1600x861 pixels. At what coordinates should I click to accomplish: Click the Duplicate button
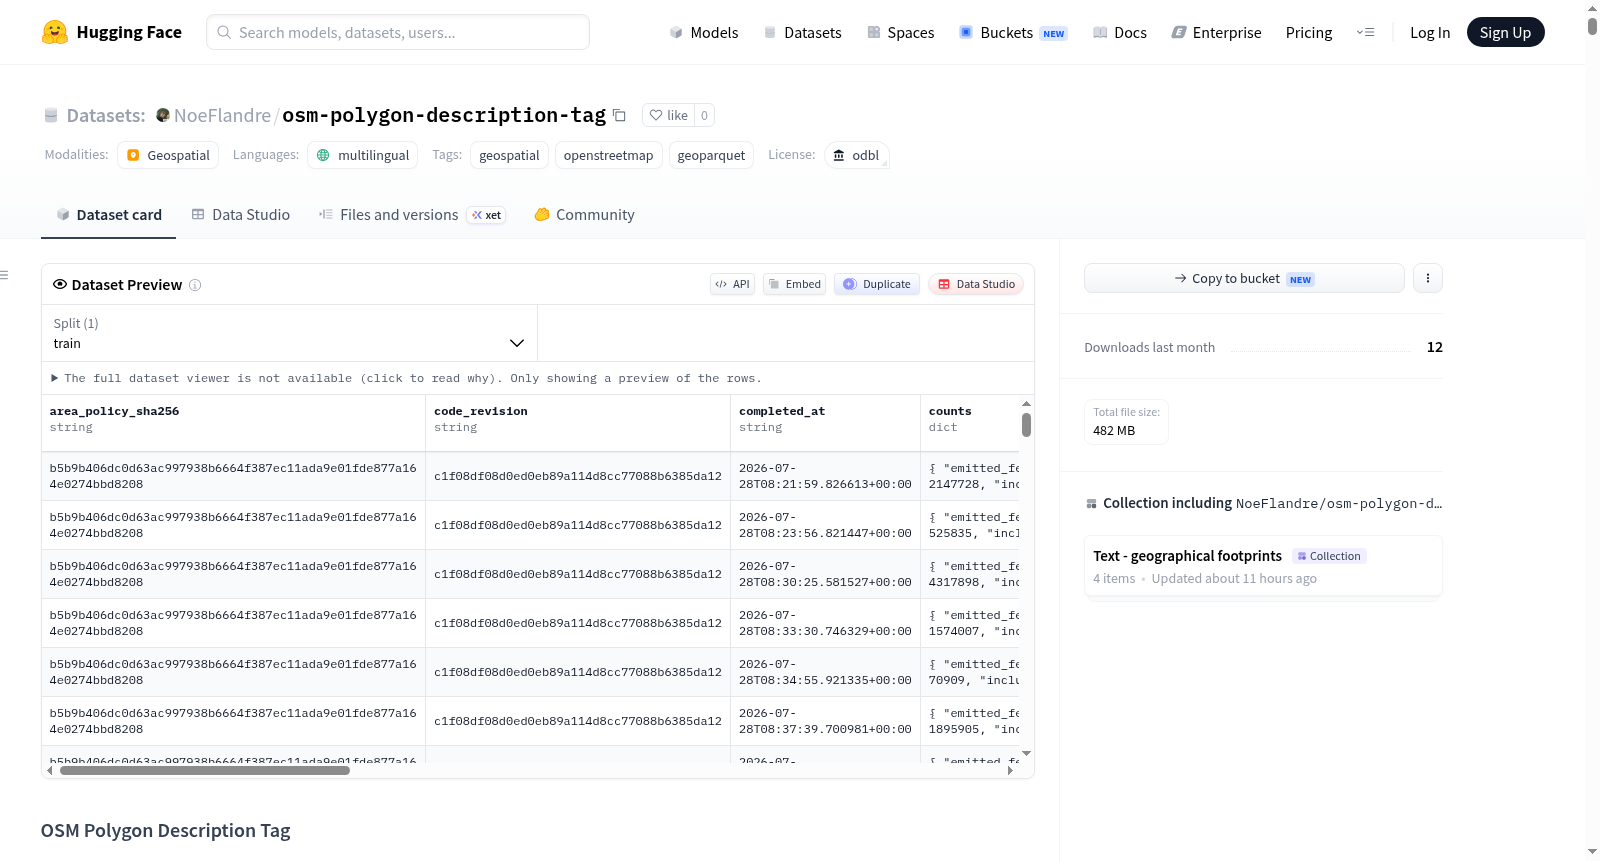877,284
